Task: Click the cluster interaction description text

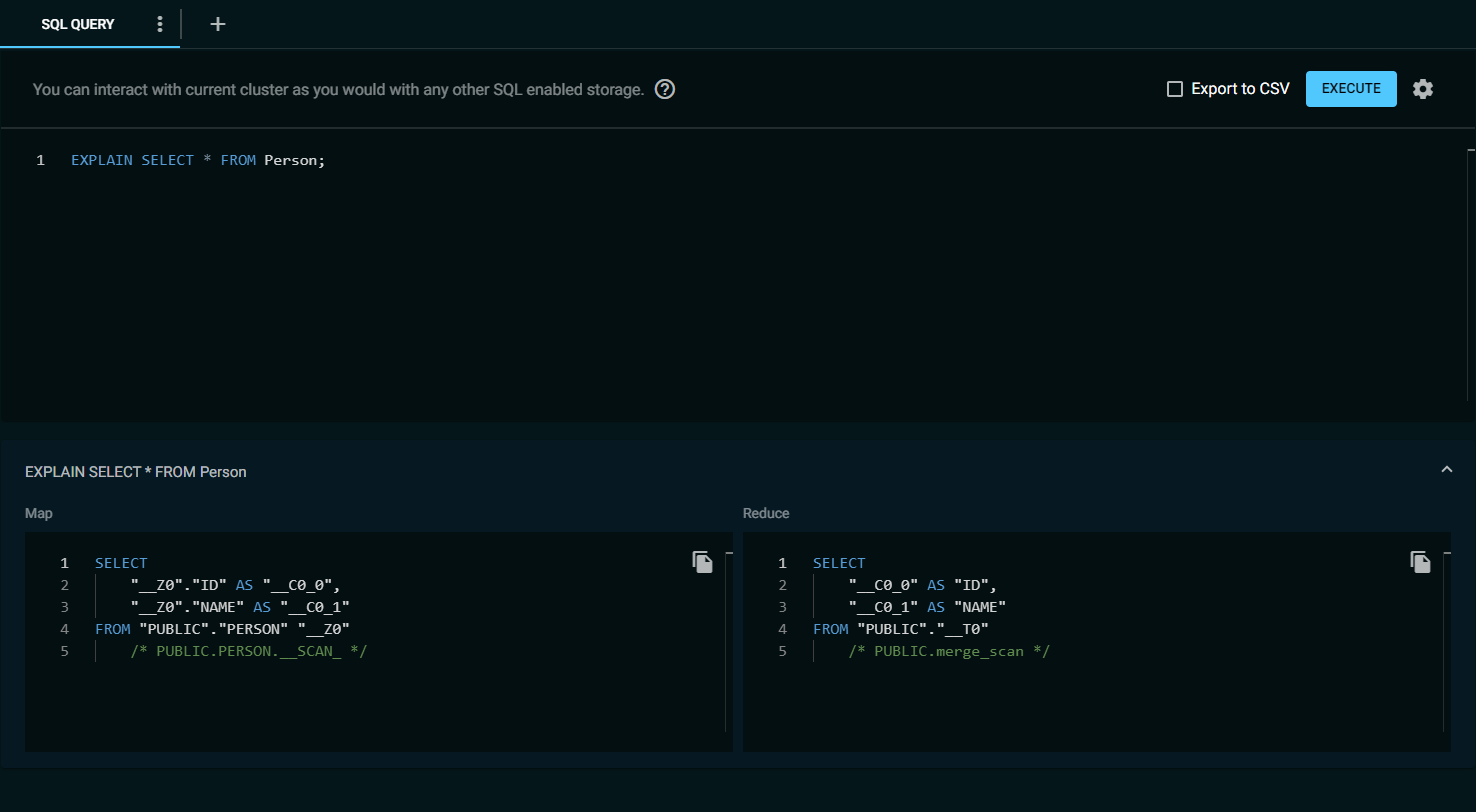Action: pyautogui.click(x=338, y=89)
